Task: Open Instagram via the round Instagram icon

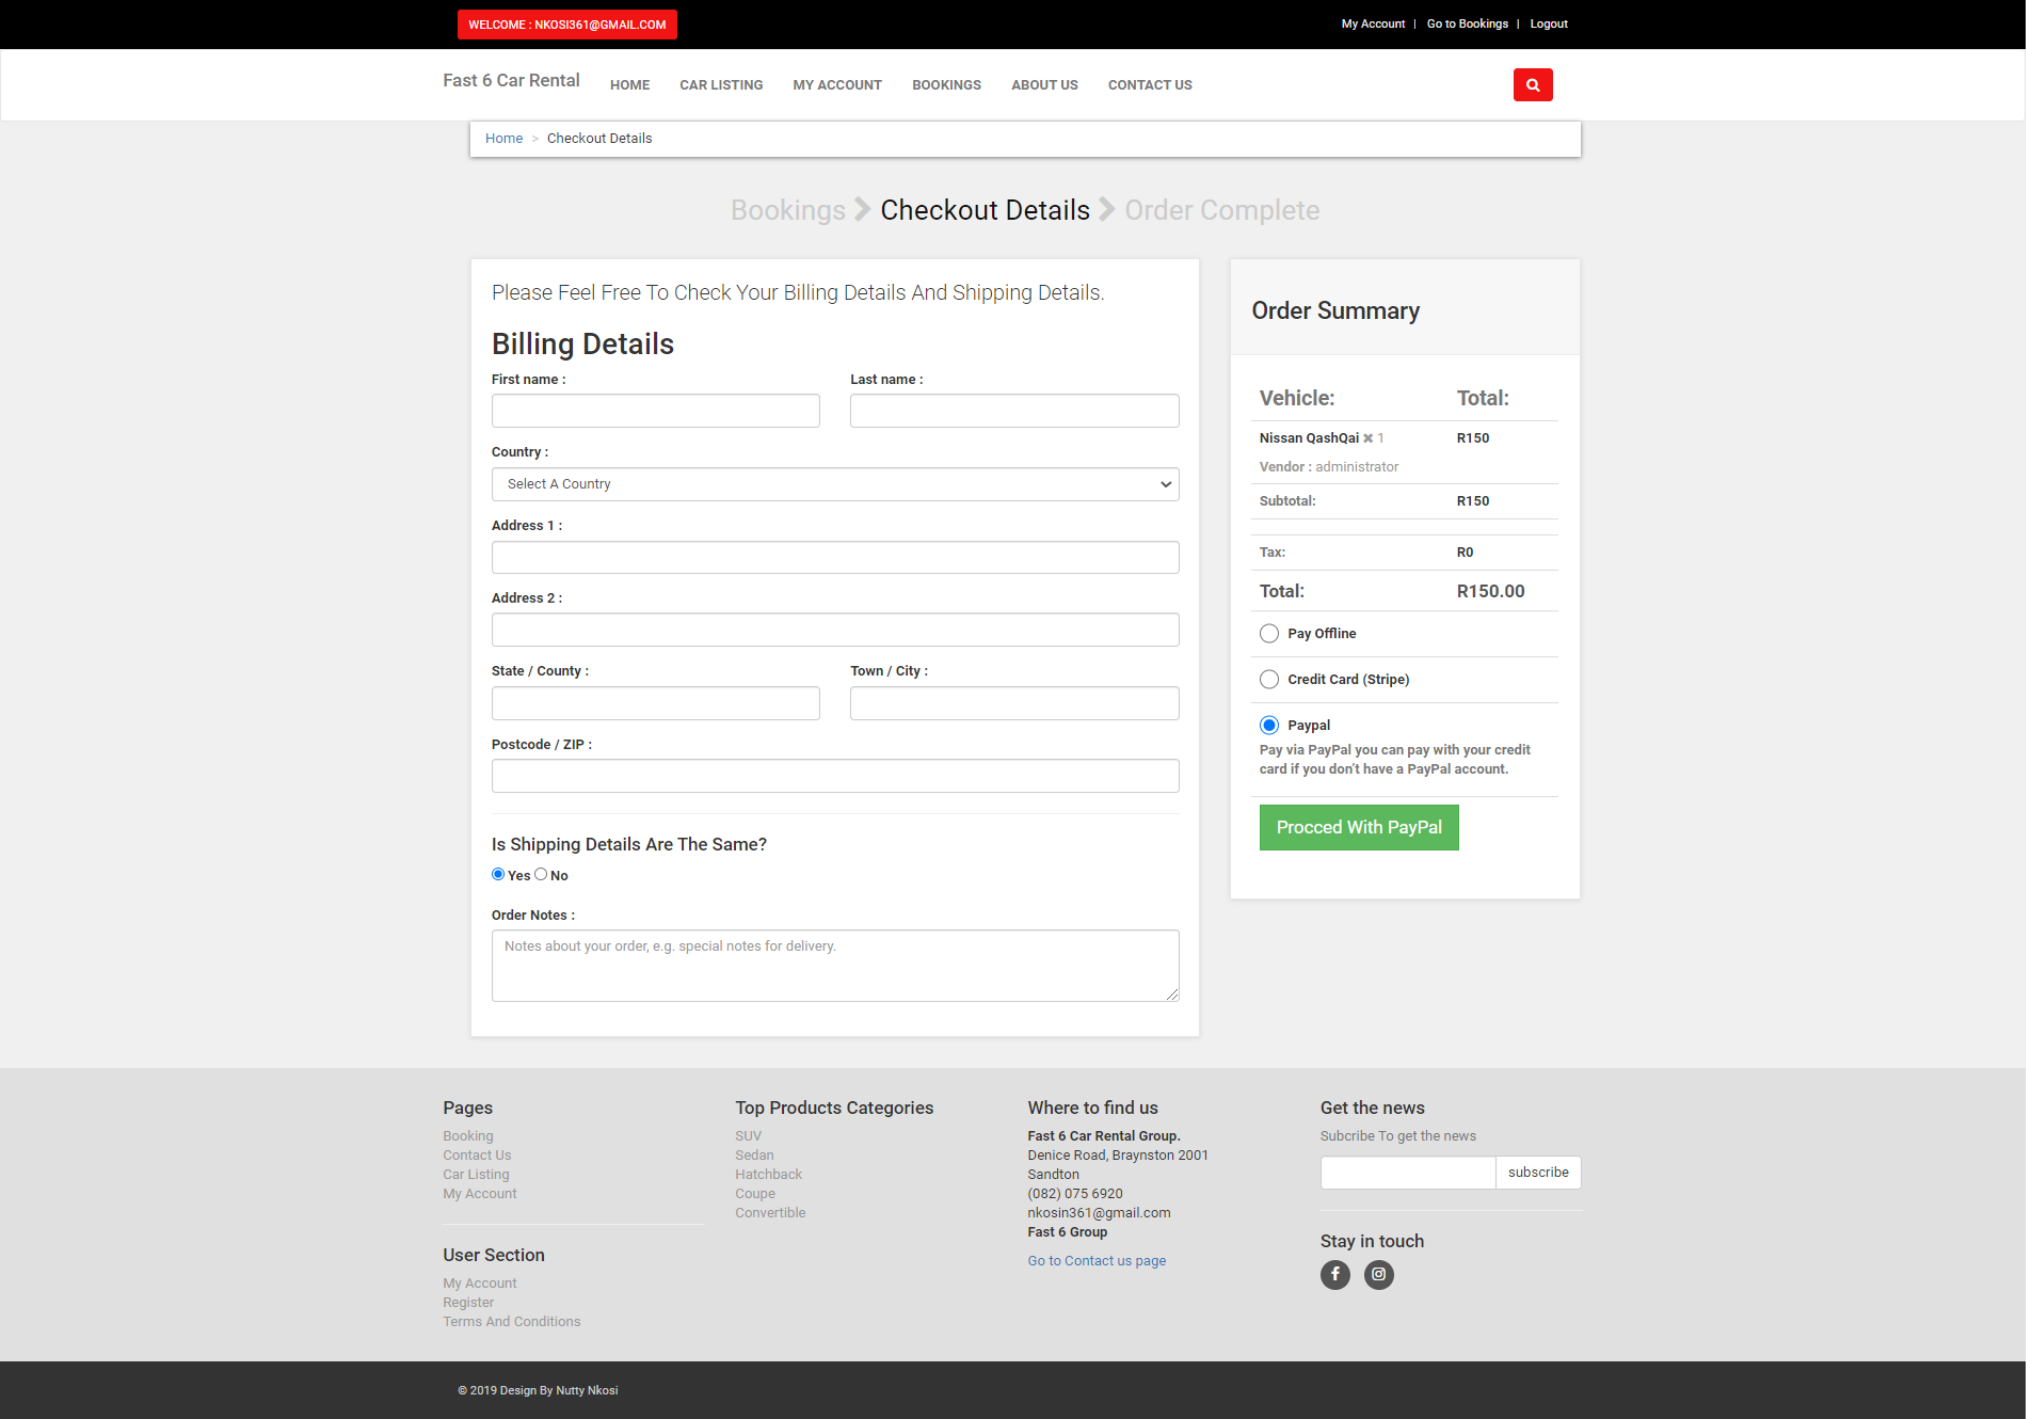Action: tap(1378, 1274)
